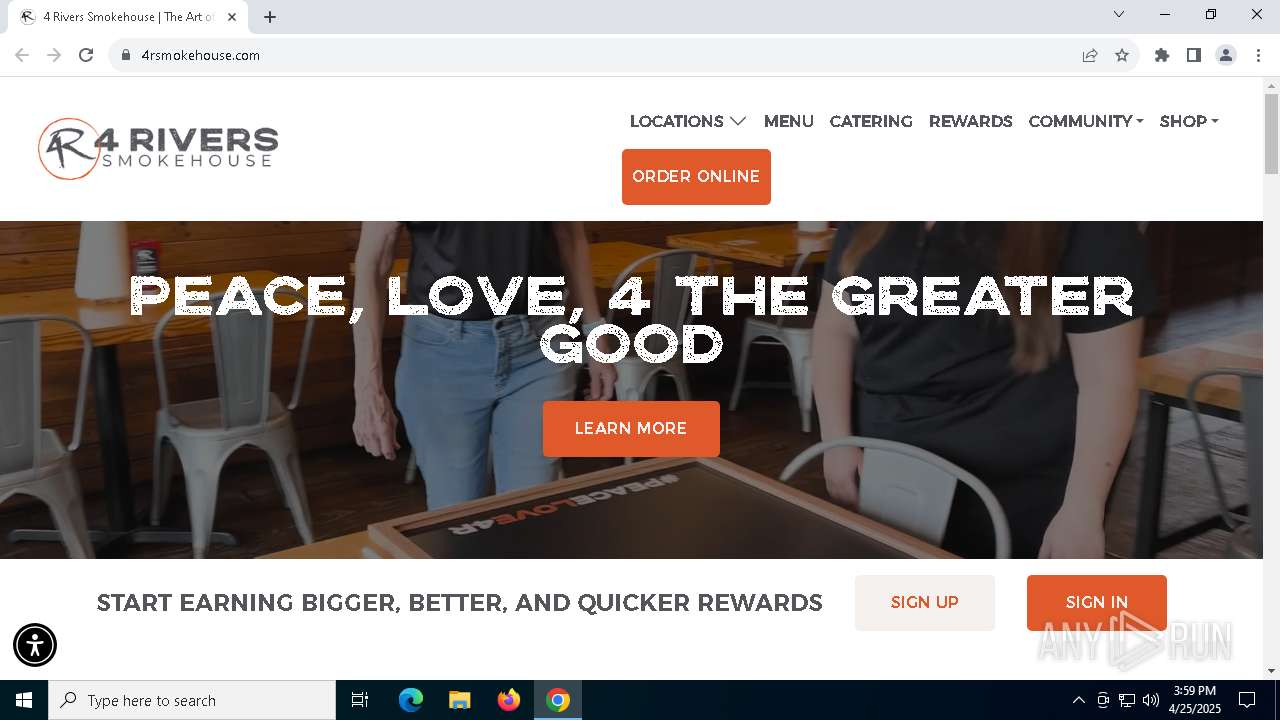
Task: Open the Chrome extensions puzzle icon
Action: [x=1162, y=55]
